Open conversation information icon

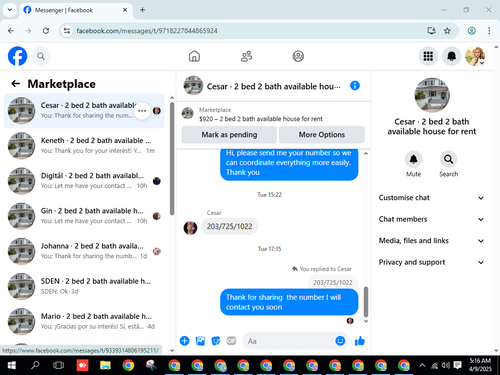(355, 86)
